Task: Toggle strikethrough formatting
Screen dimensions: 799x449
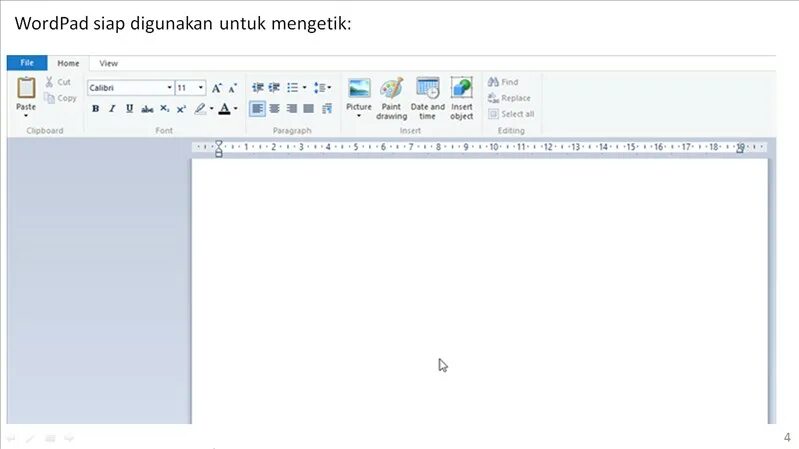Action: tap(147, 109)
